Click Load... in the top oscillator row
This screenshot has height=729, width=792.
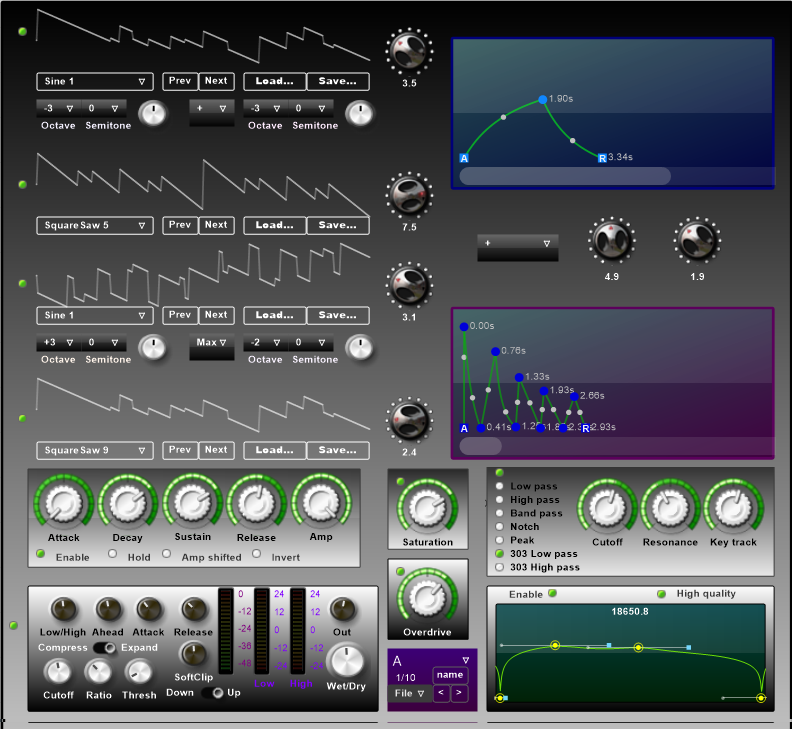tap(274, 81)
